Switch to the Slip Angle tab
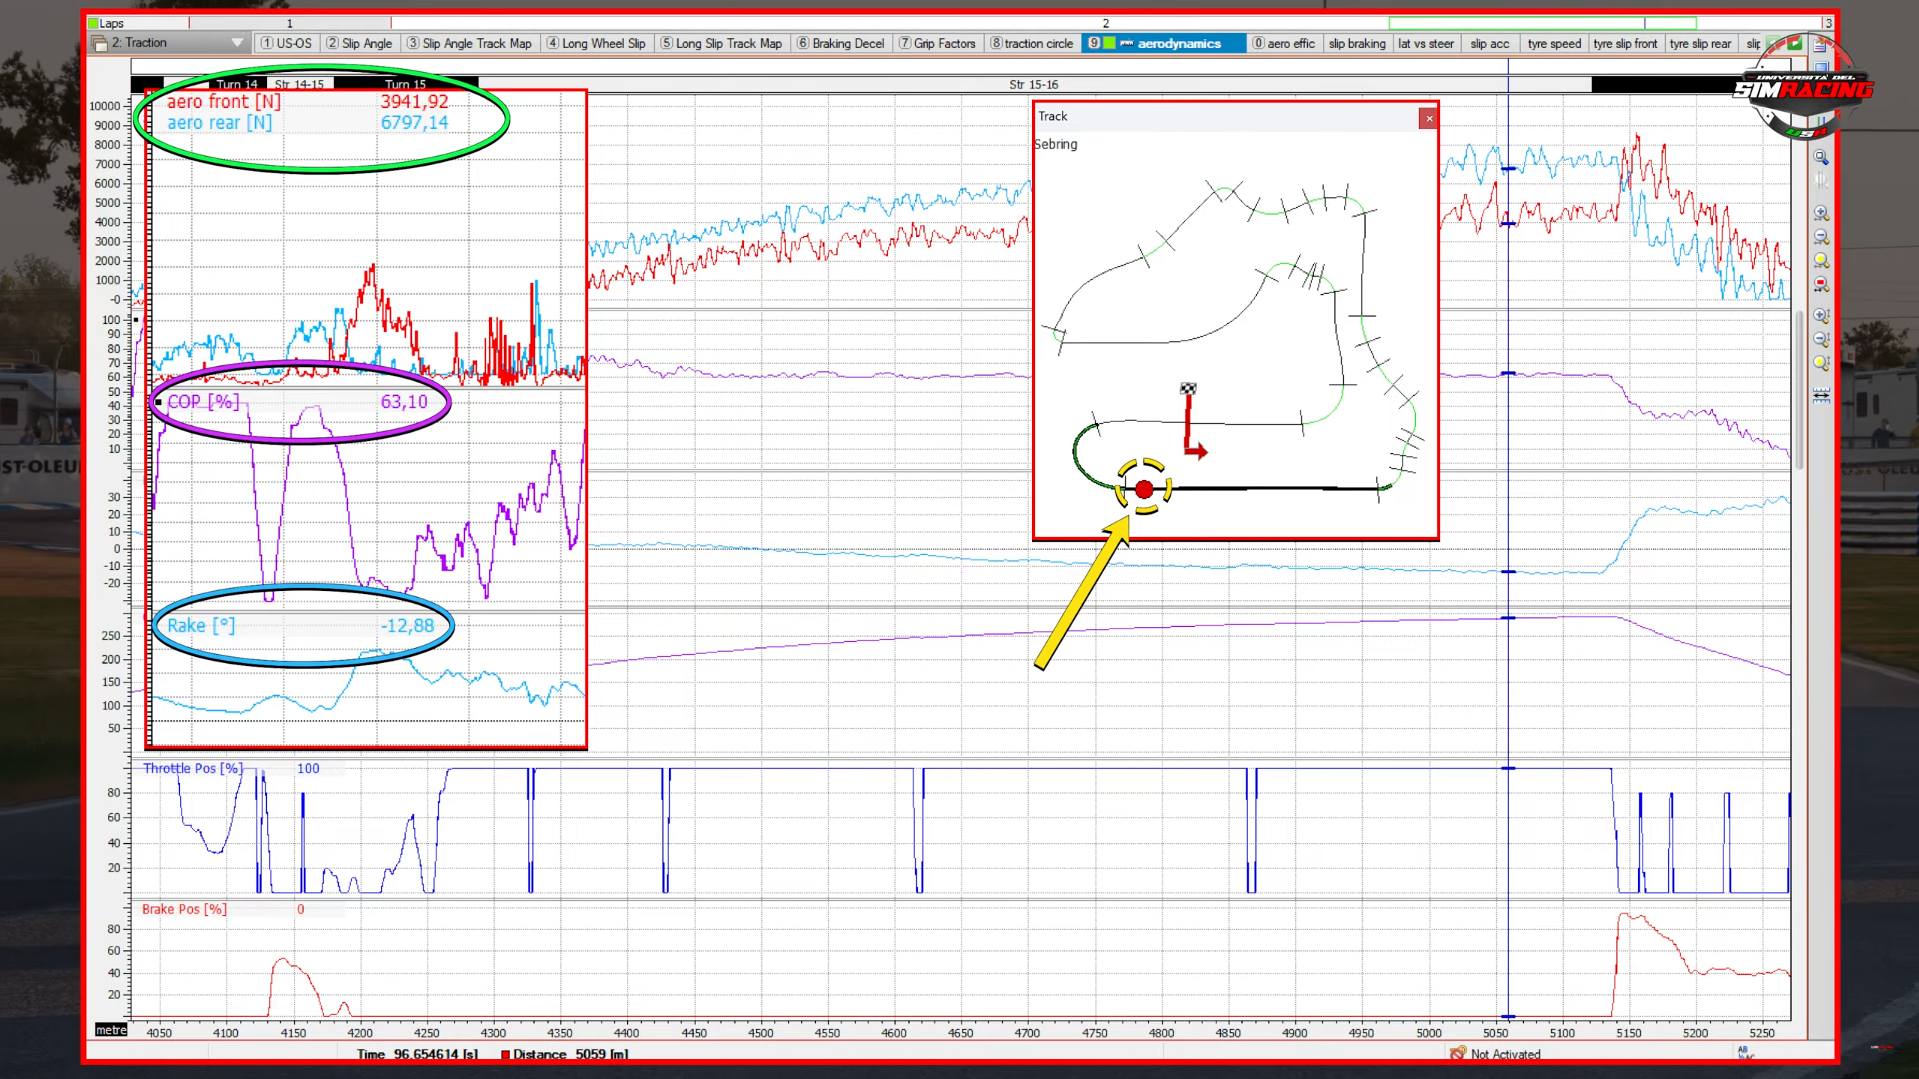1919x1079 pixels. (x=359, y=43)
